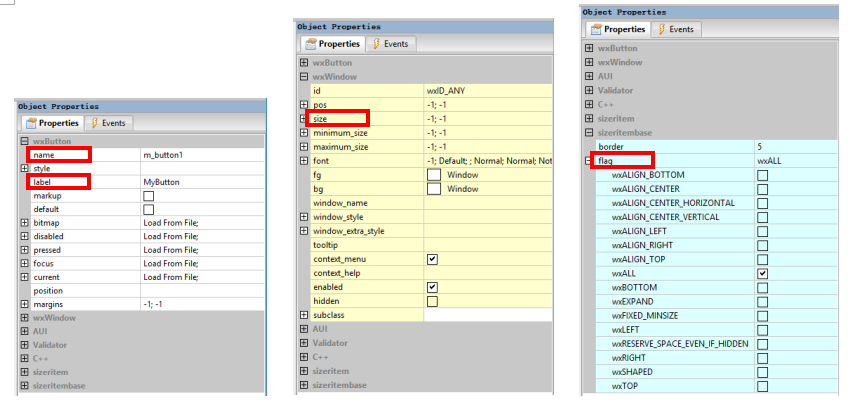
Task: Click the lightning Events icon above the m_button1 name row
Action: [x=95, y=123]
